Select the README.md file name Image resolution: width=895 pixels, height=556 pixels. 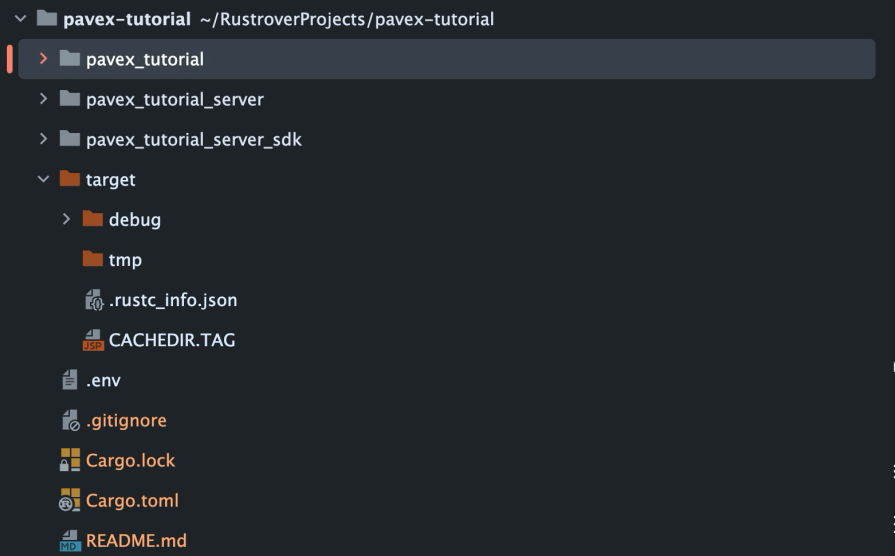point(136,541)
